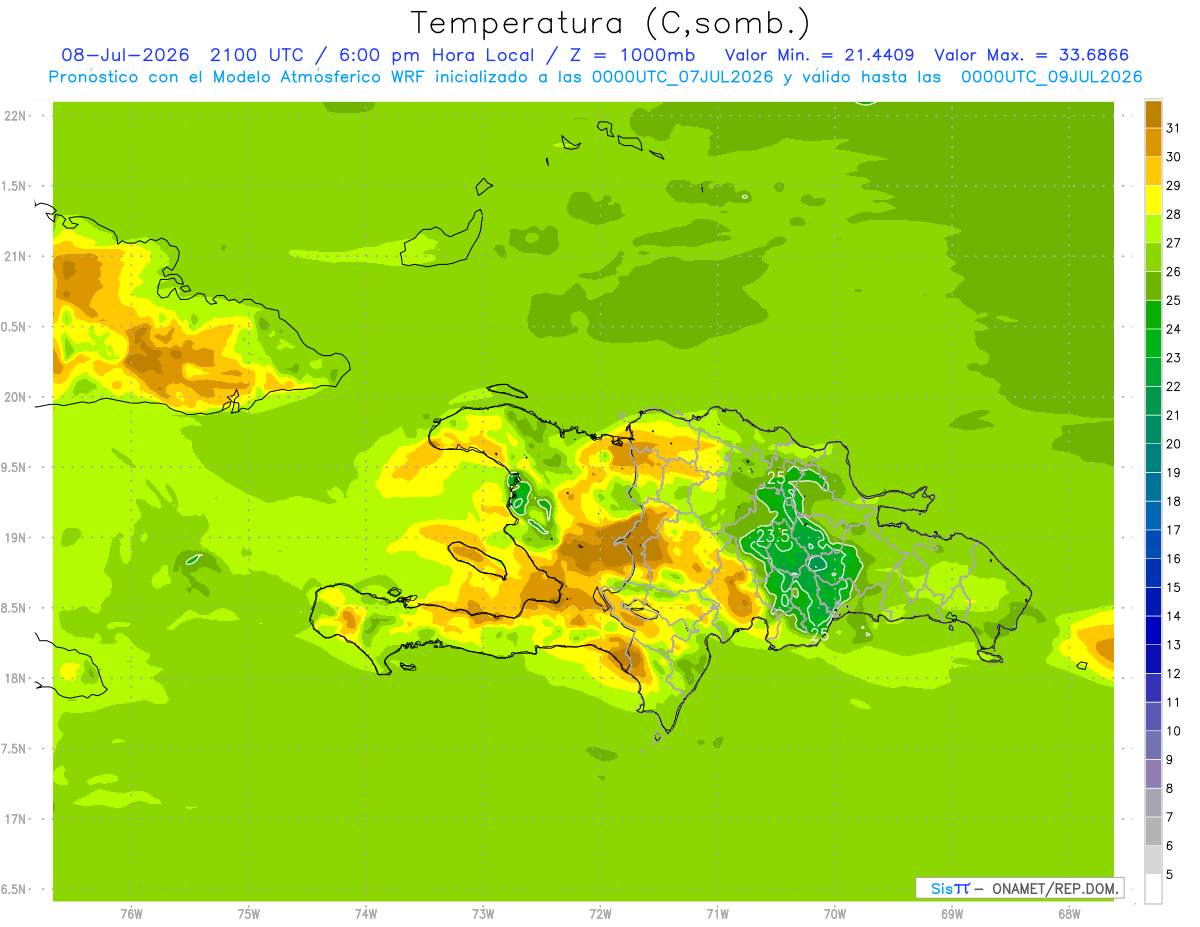Click the '21N' latitude axis label

(x=15, y=256)
